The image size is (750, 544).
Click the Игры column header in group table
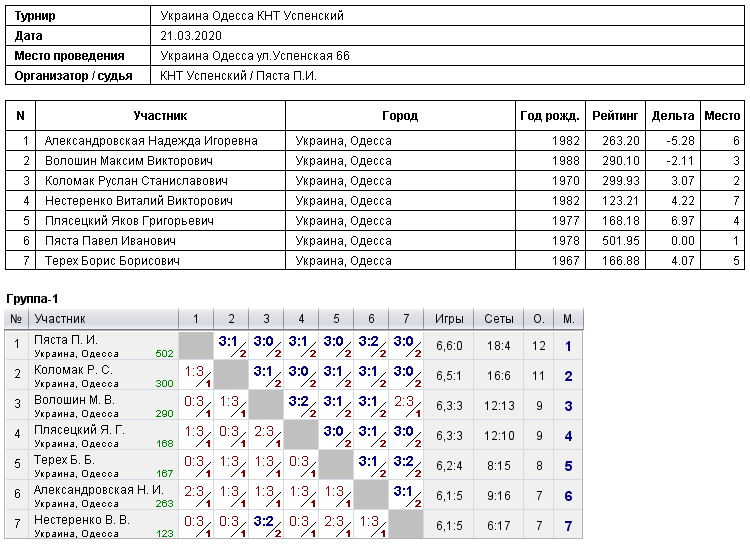pyautogui.click(x=449, y=319)
